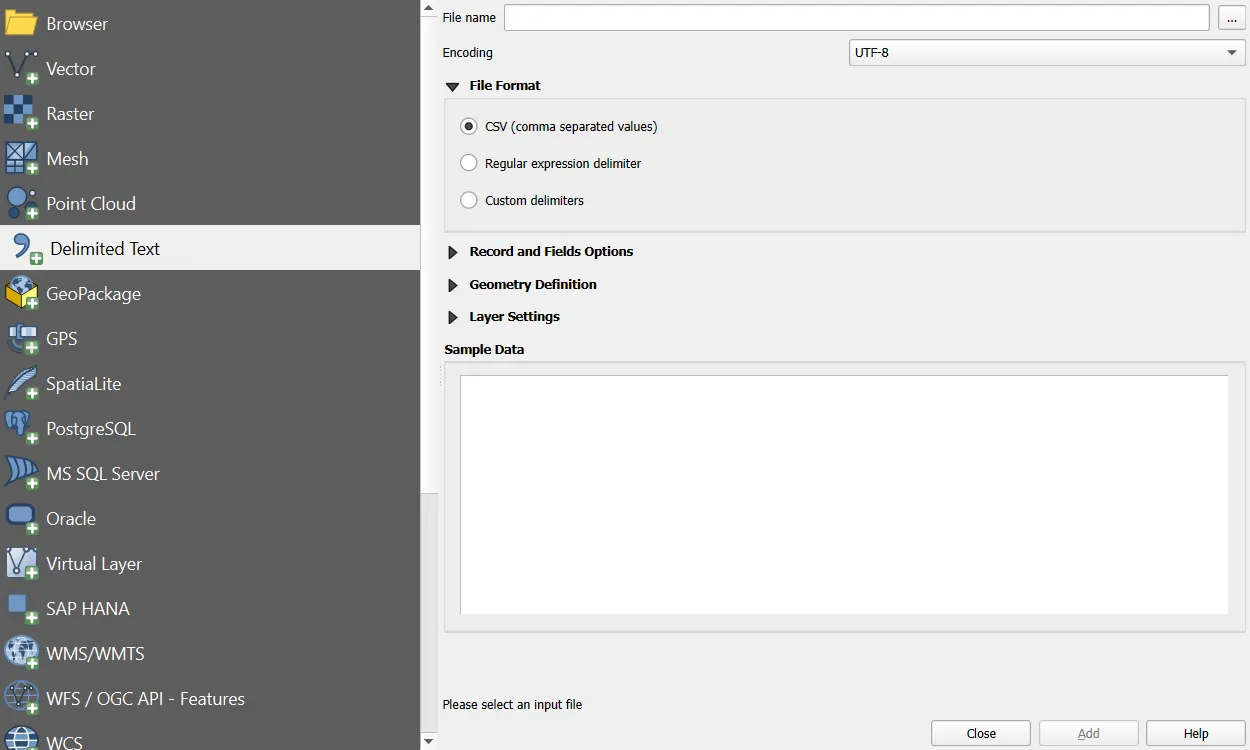Click the GPS device icon

(21, 338)
